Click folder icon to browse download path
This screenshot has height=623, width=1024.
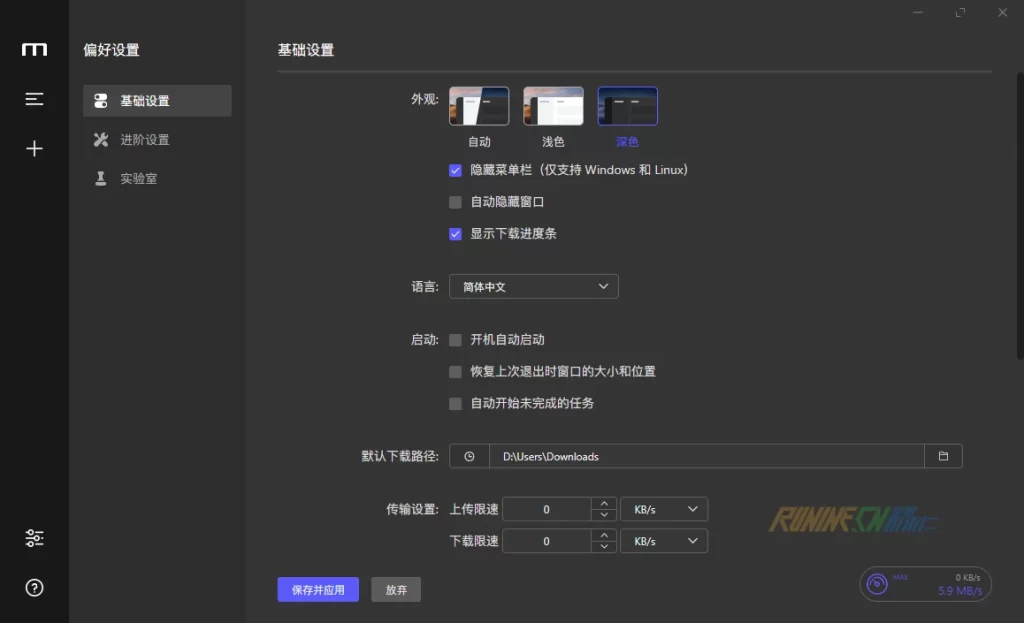coord(943,456)
